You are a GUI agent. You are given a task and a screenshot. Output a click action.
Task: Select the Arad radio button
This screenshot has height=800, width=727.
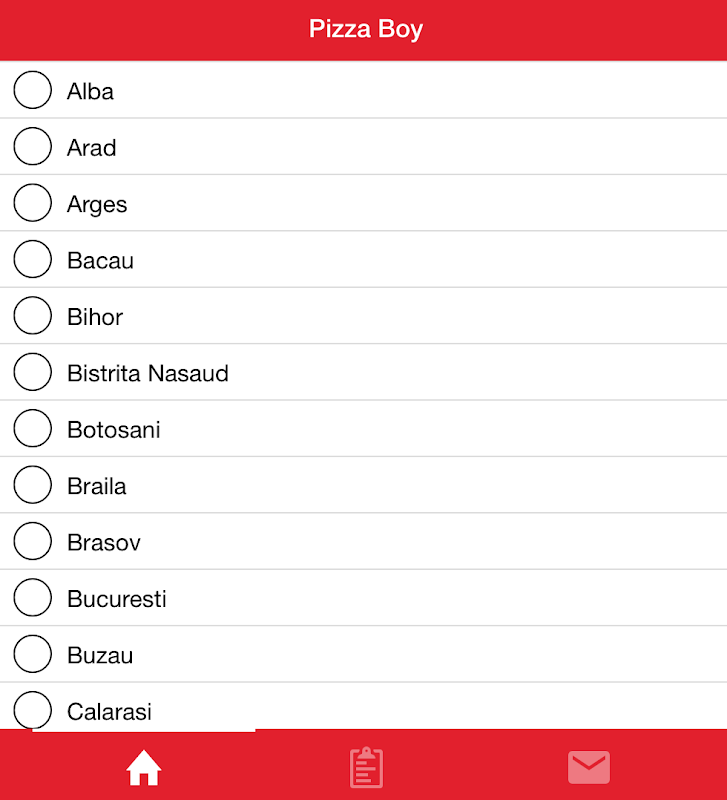(32, 147)
